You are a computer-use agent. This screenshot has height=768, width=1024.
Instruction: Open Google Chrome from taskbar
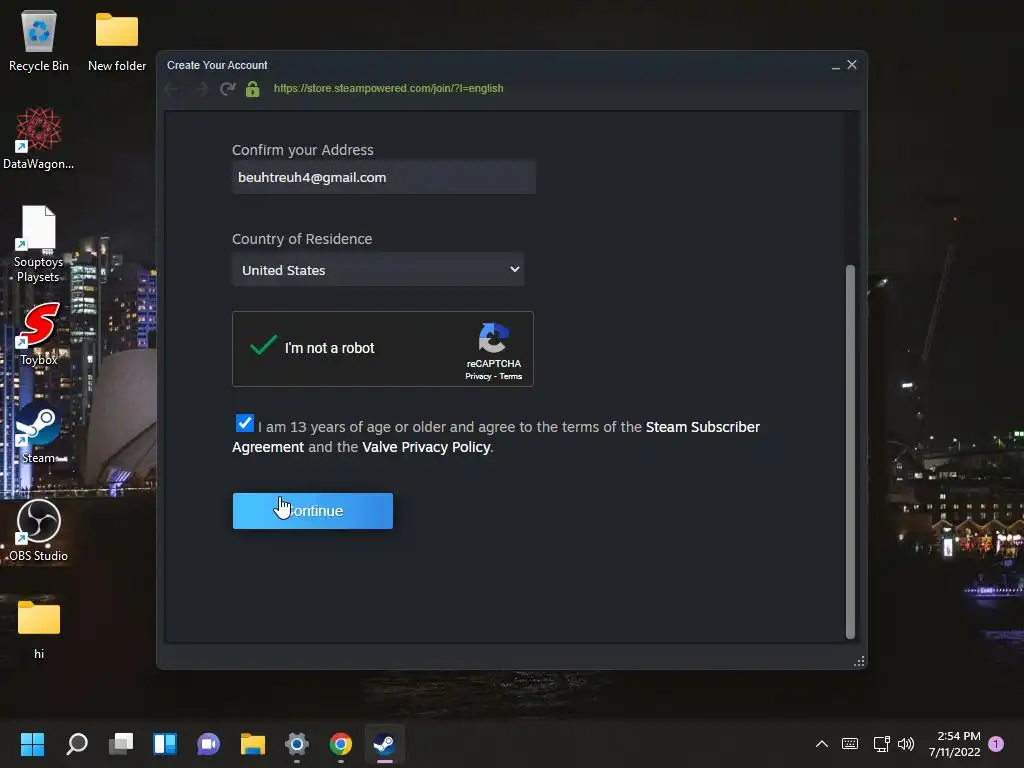tap(340, 744)
